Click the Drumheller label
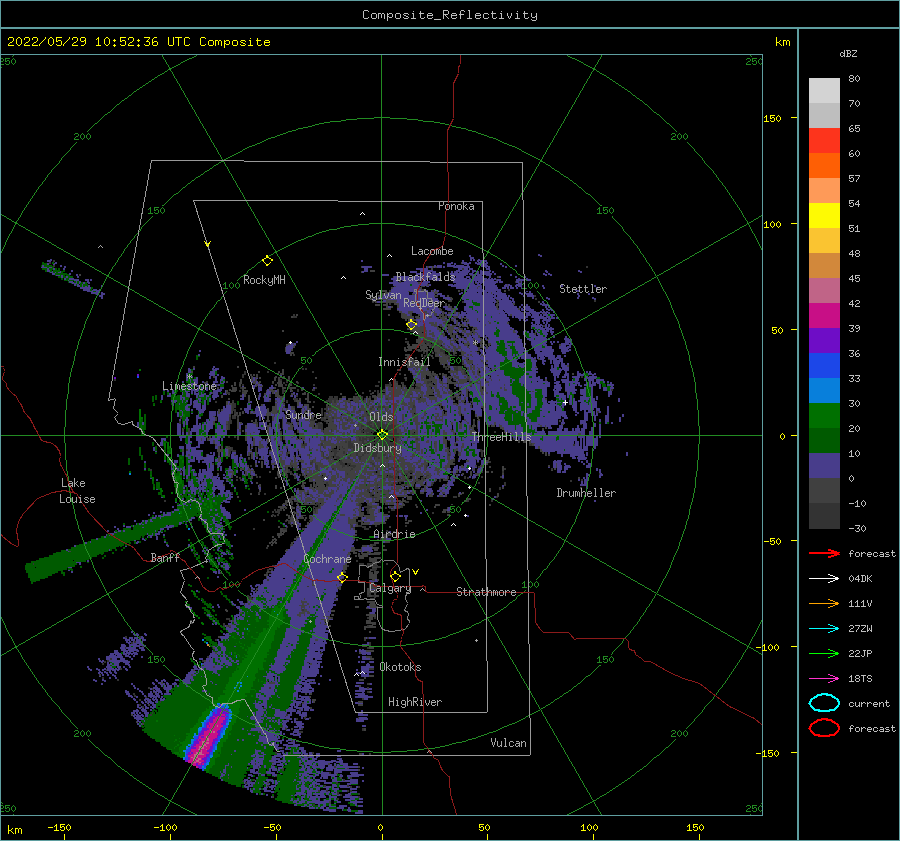The width and height of the screenshot is (900, 841). (x=586, y=493)
